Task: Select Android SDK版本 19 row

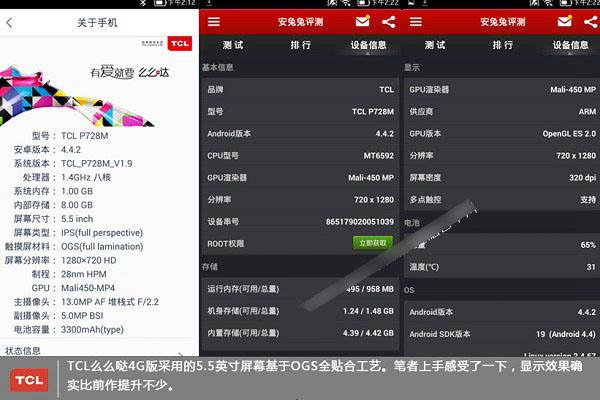Action: tap(502, 334)
